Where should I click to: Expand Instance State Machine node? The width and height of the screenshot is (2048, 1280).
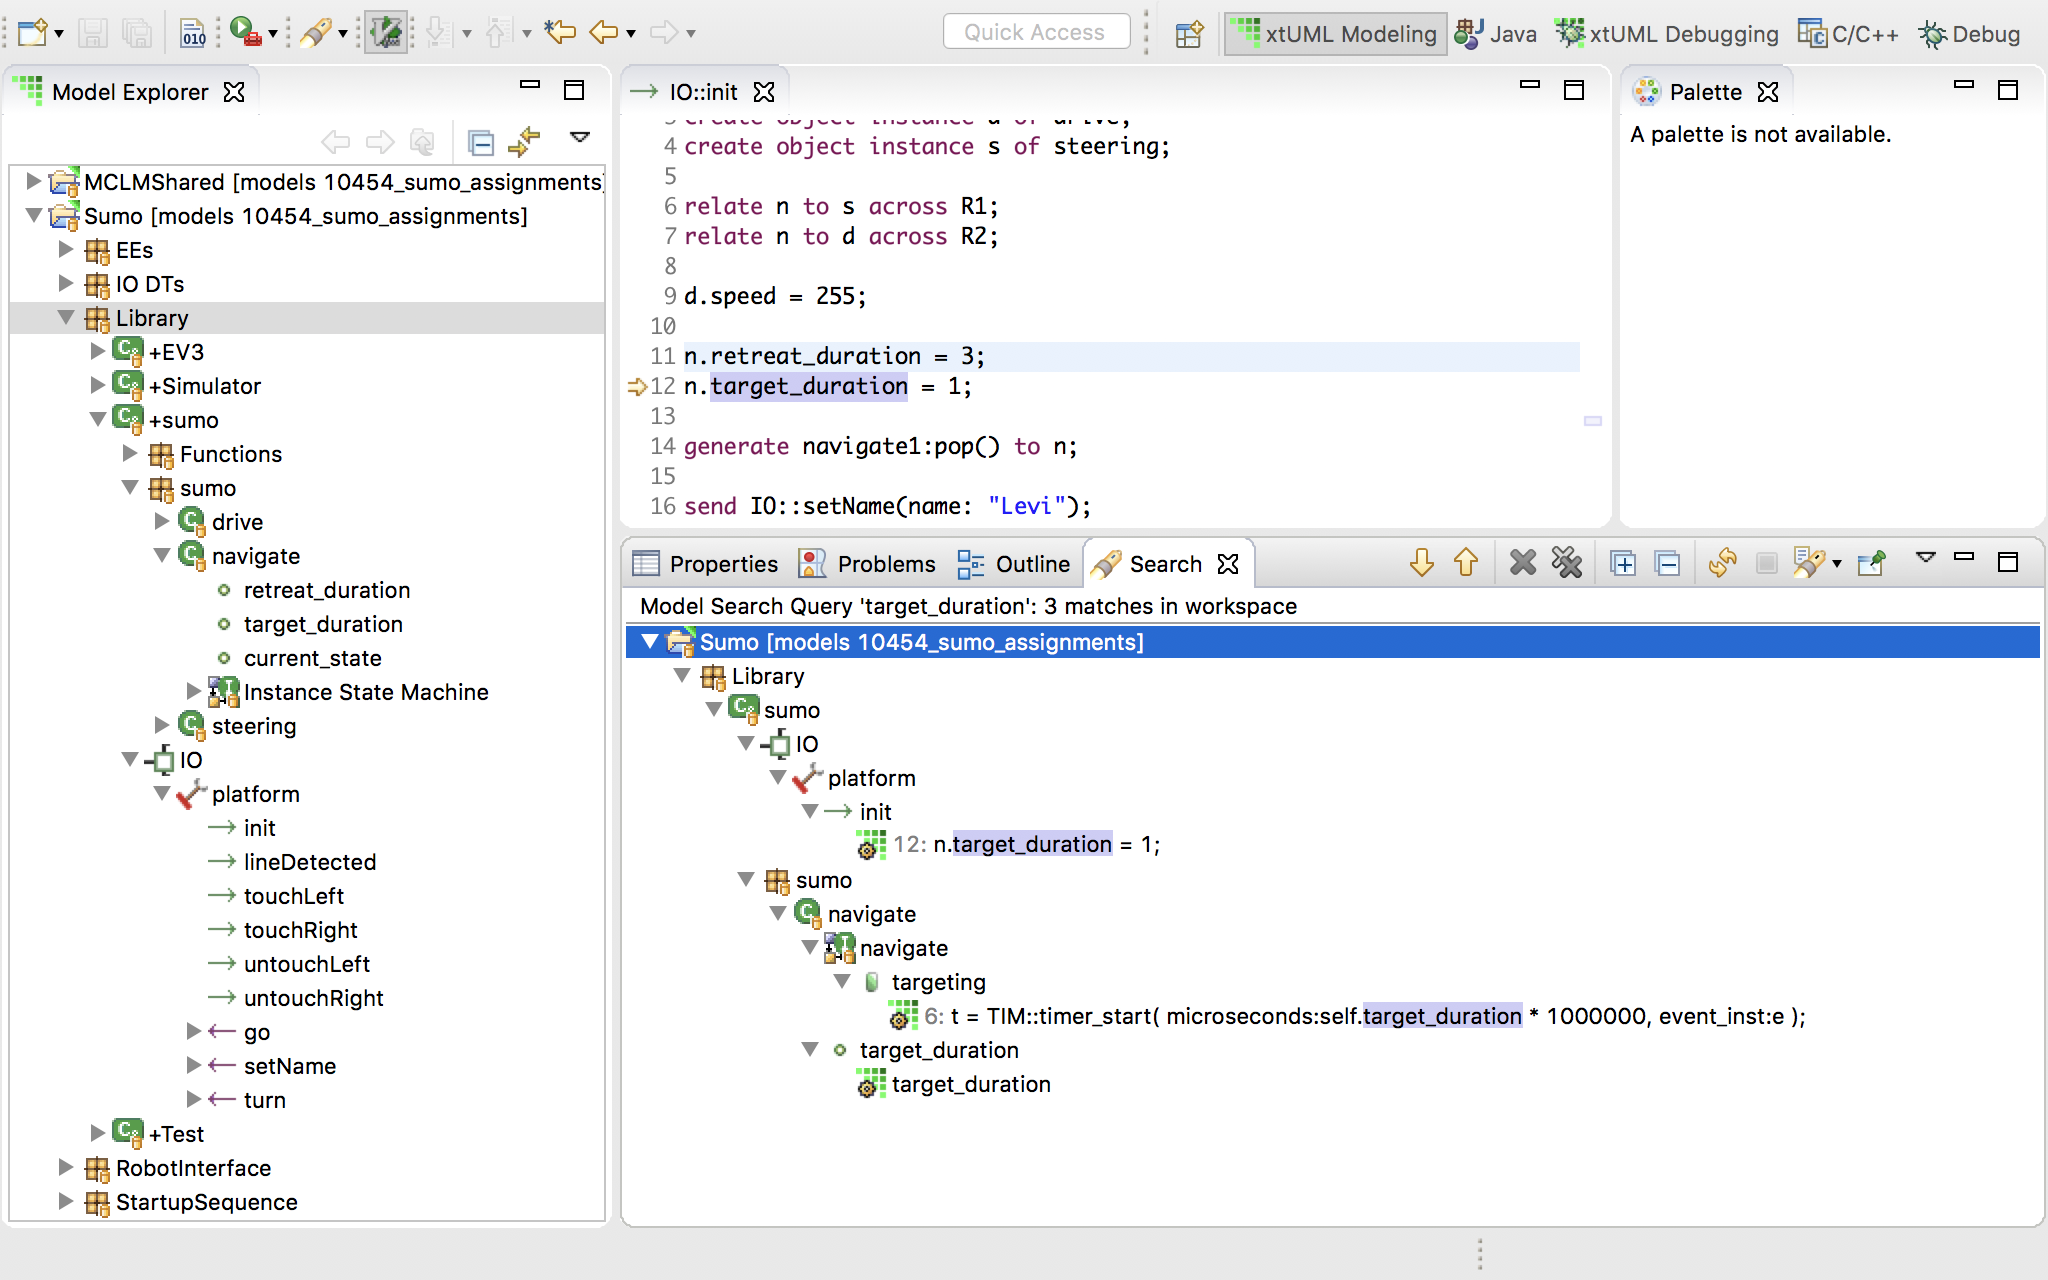click(x=194, y=691)
